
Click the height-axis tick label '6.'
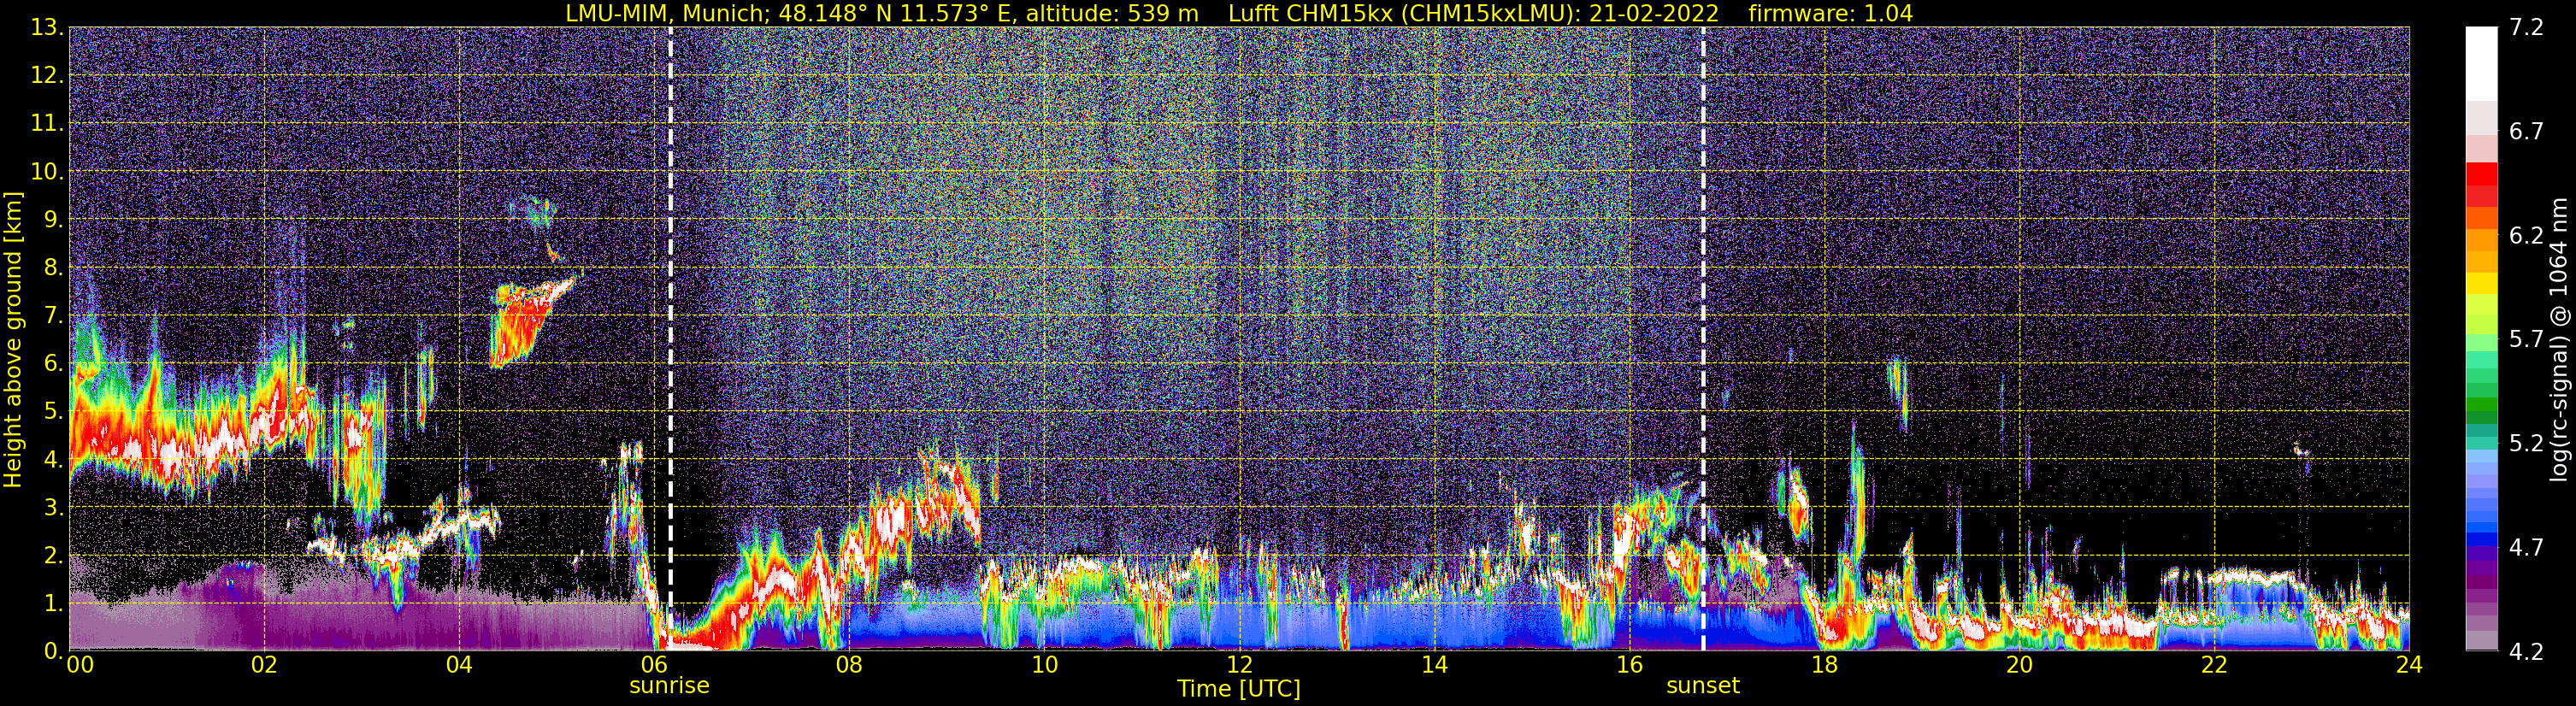coord(54,364)
